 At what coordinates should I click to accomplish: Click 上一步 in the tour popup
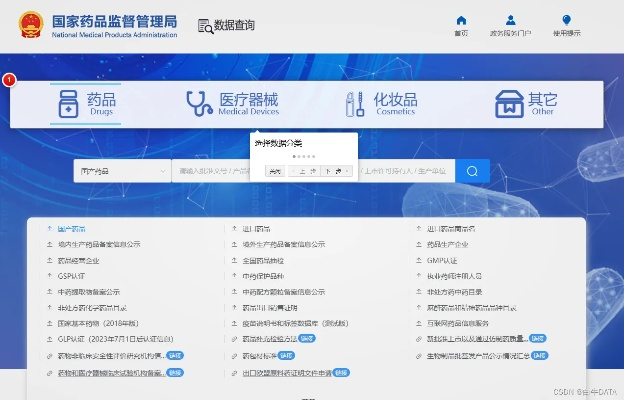[304, 171]
